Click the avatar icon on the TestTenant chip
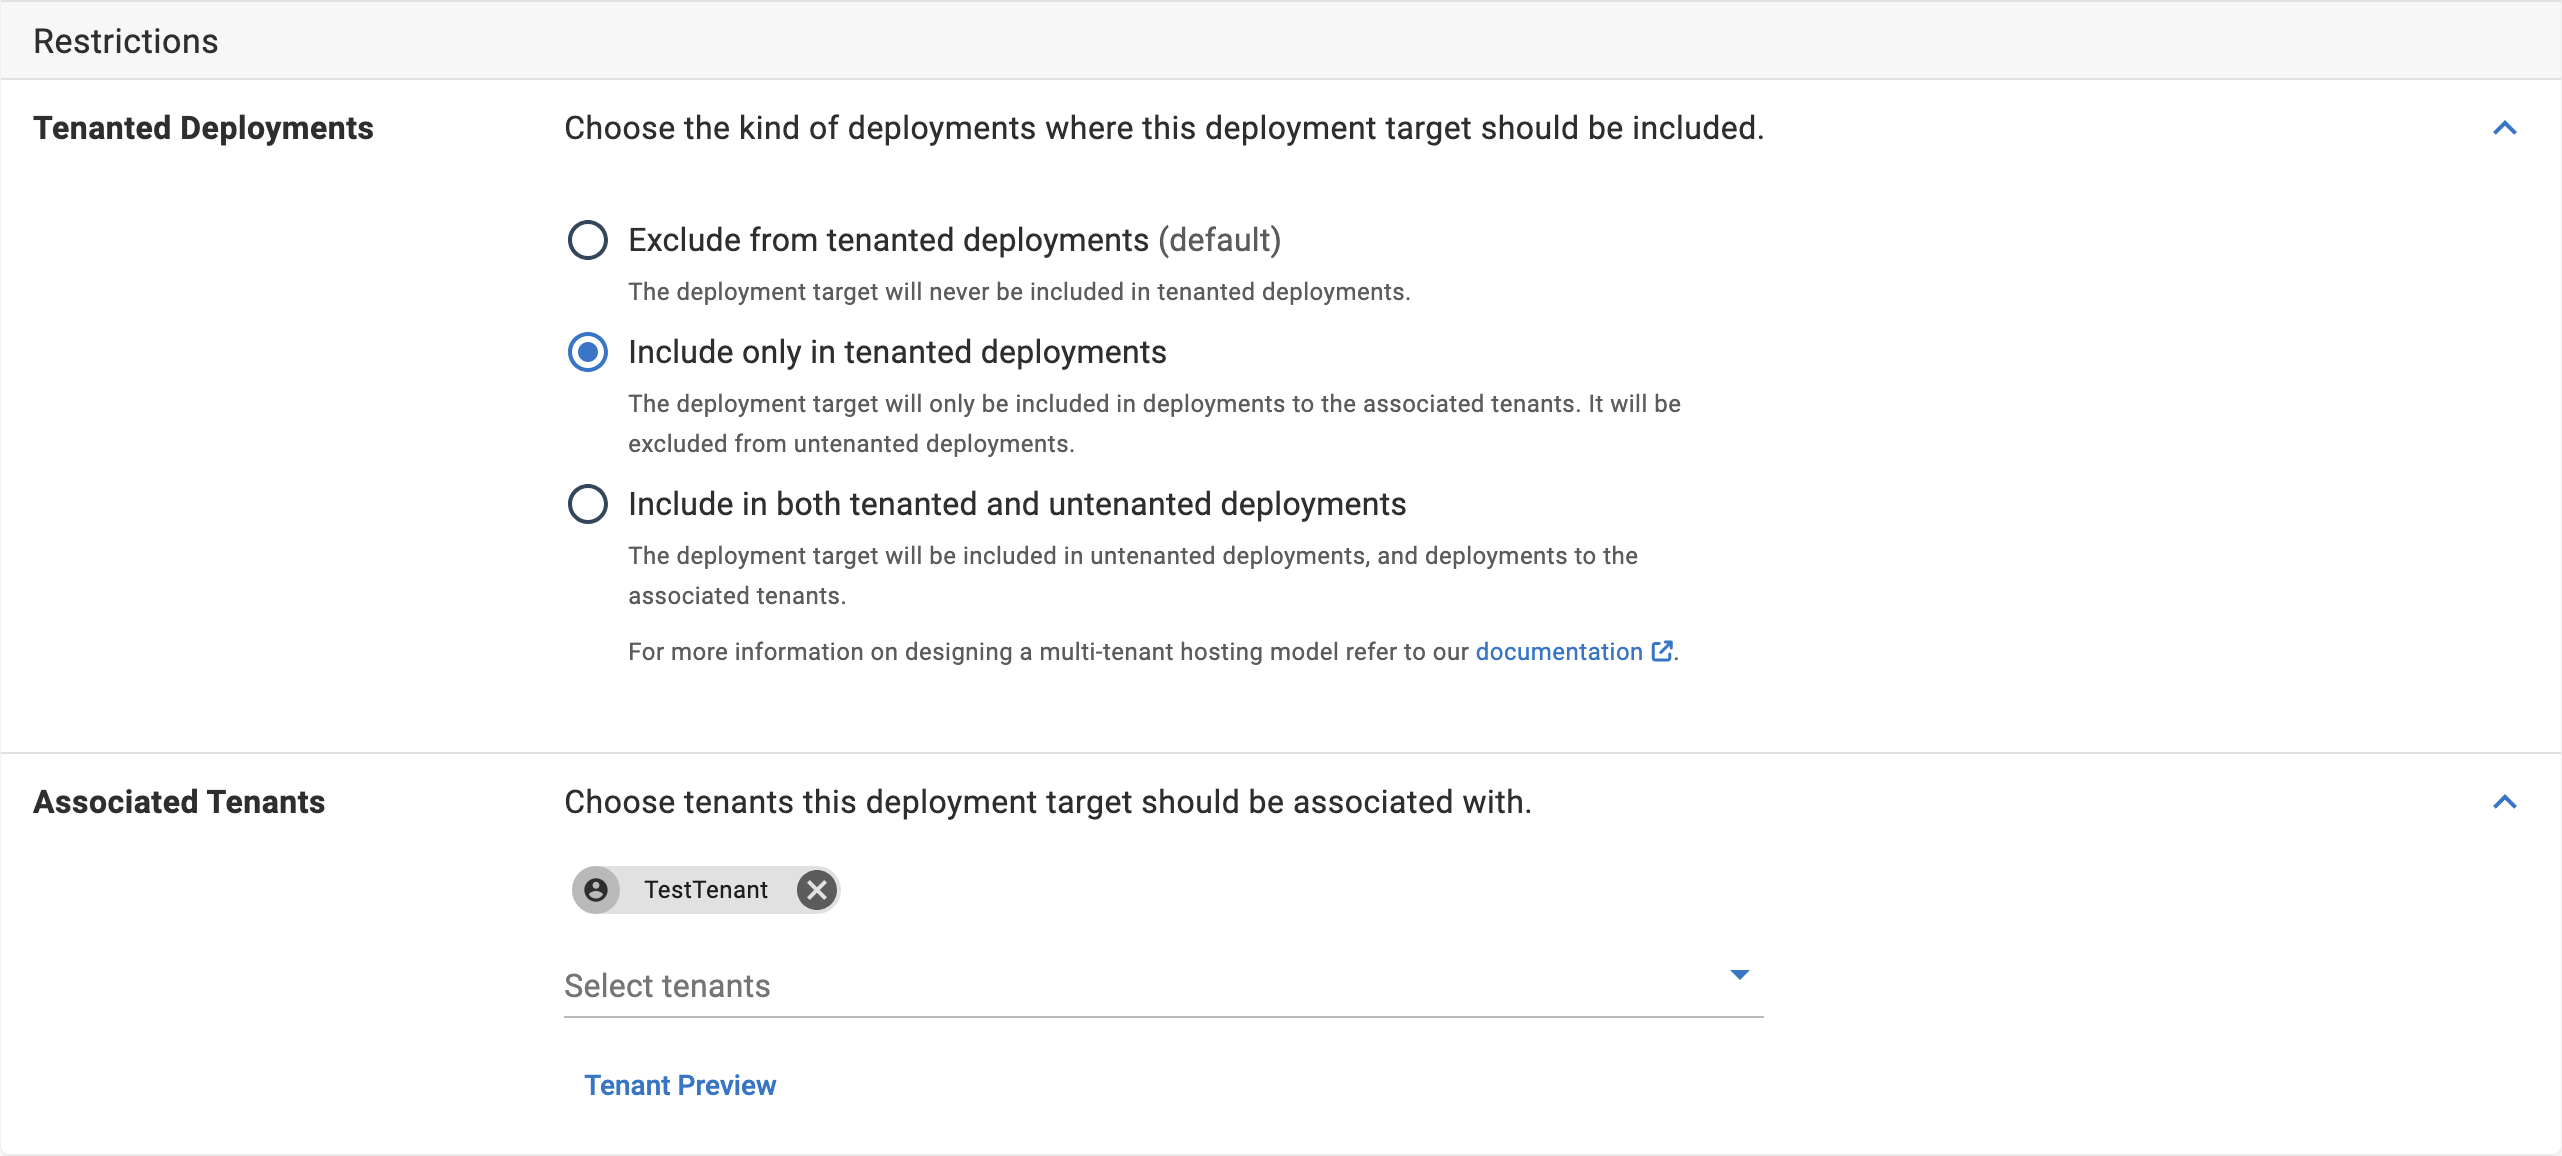This screenshot has height=1156, width=2562. tap(597, 889)
